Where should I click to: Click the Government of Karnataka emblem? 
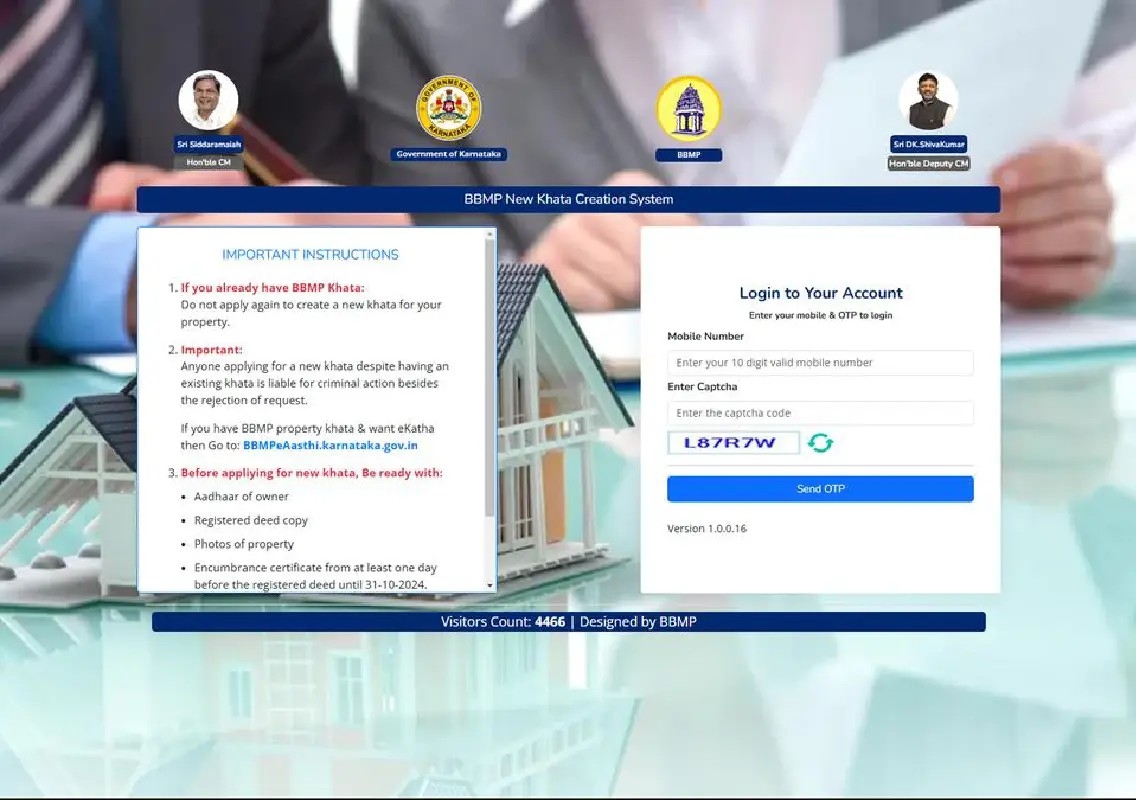pos(448,108)
